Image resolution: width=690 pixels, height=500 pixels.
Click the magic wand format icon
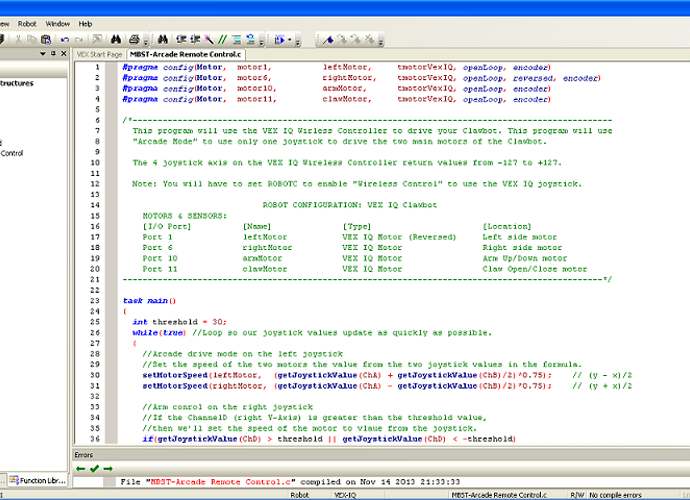click(x=209, y=40)
